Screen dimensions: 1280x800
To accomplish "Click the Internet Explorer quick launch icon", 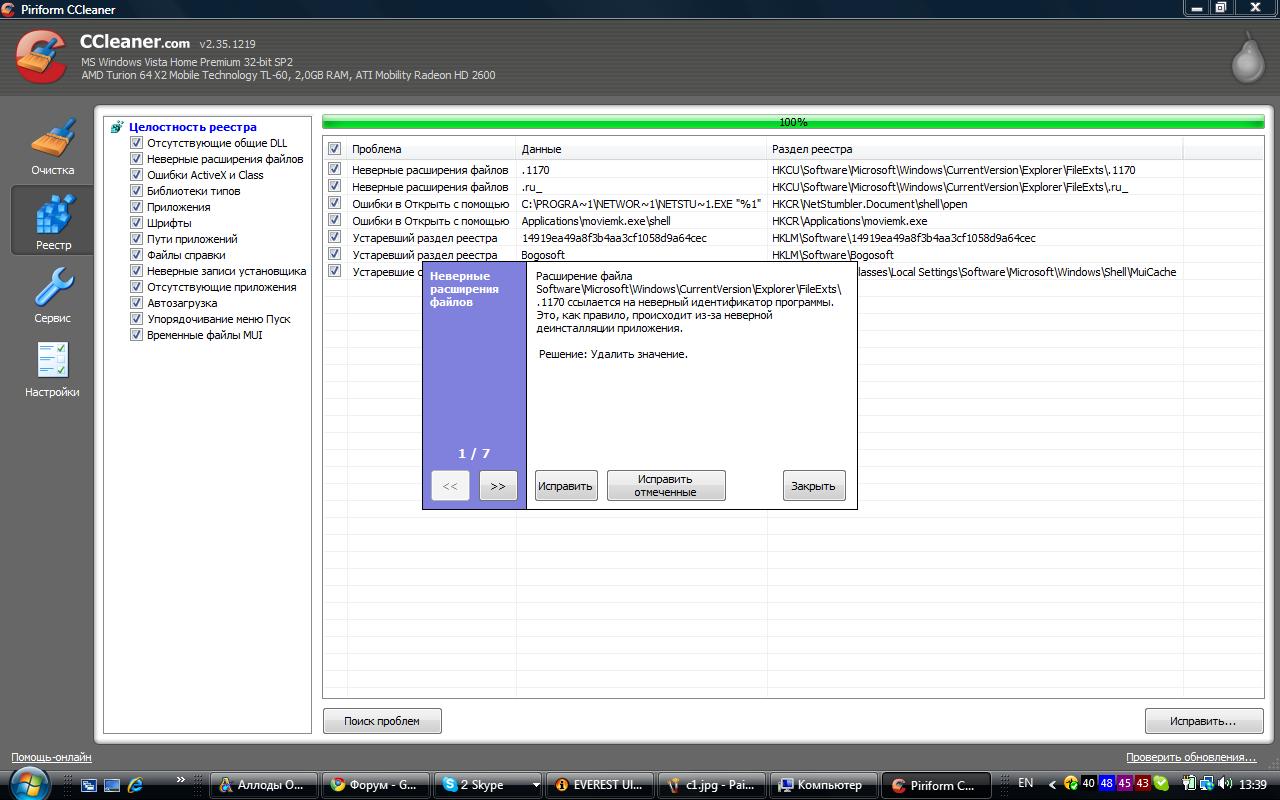I will pyautogui.click(x=136, y=785).
